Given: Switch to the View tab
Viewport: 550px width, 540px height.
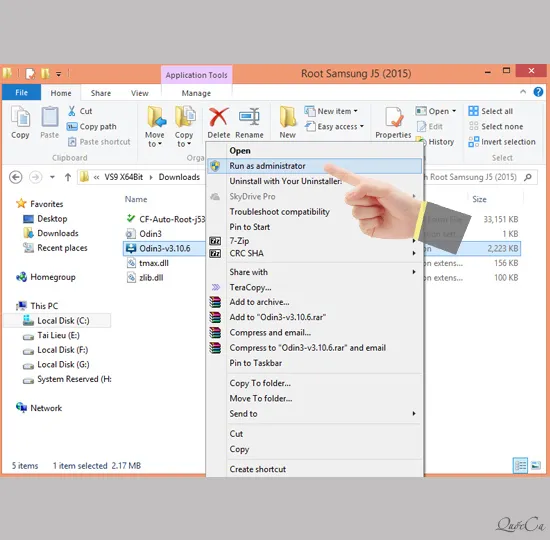Looking at the screenshot, I should (140, 93).
